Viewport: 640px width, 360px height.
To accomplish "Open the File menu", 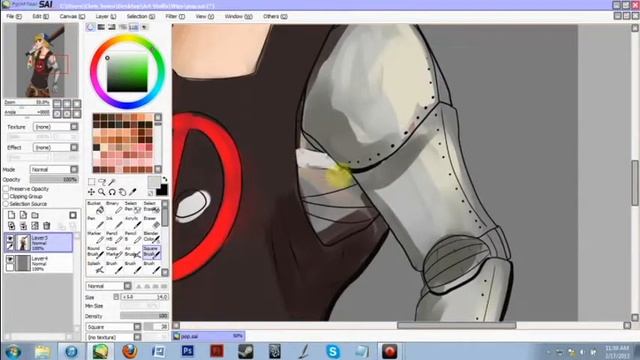I will [14, 16].
